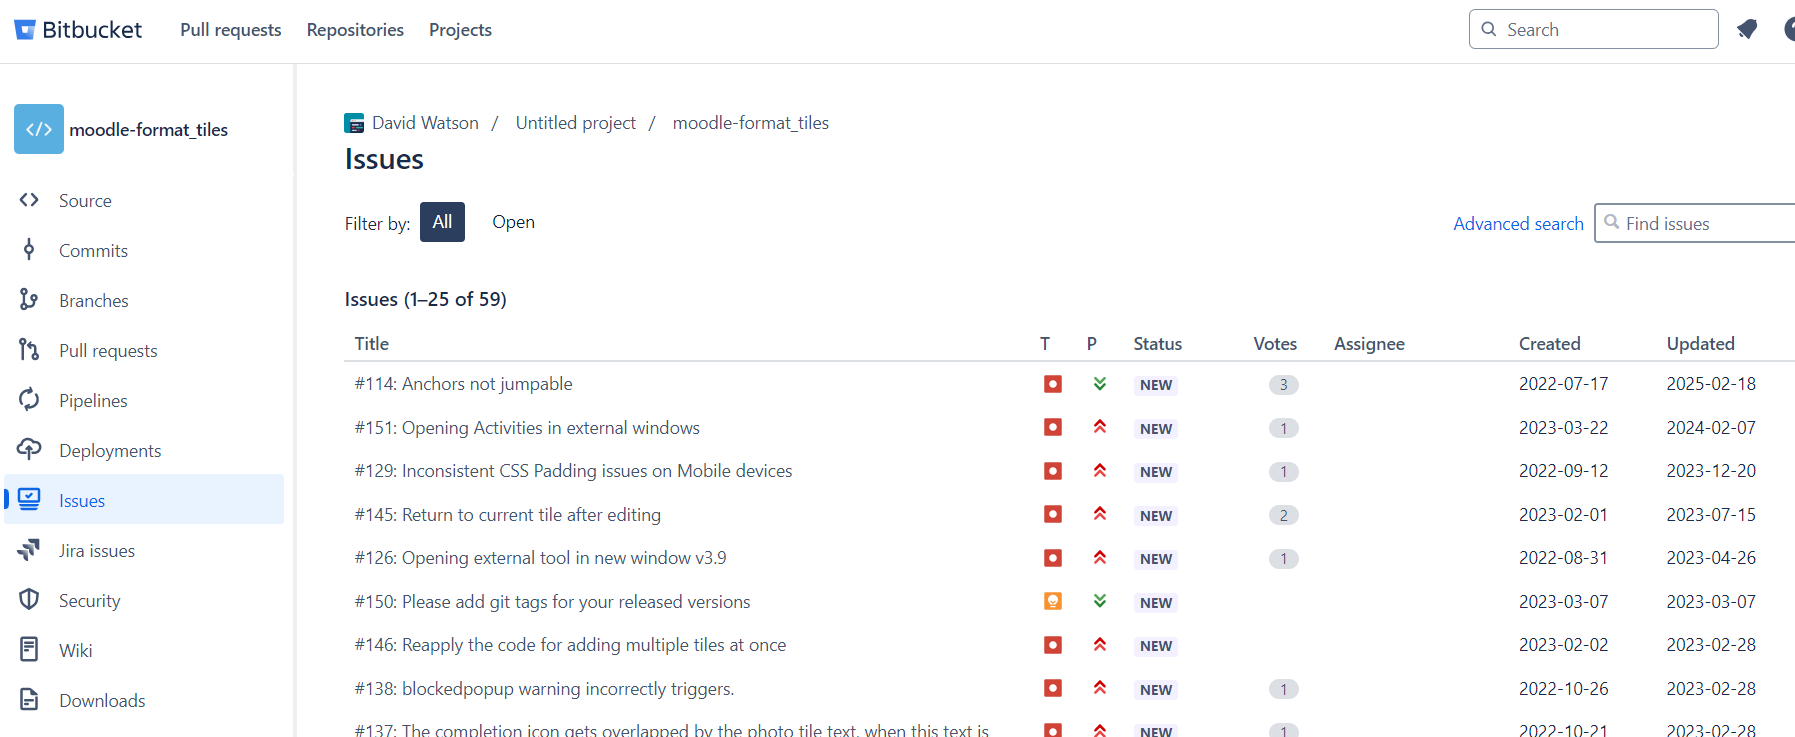This screenshot has width=1795, height=737.
Task: Click the votes count 2 for issue #145
Action: tap(1284, 516)
